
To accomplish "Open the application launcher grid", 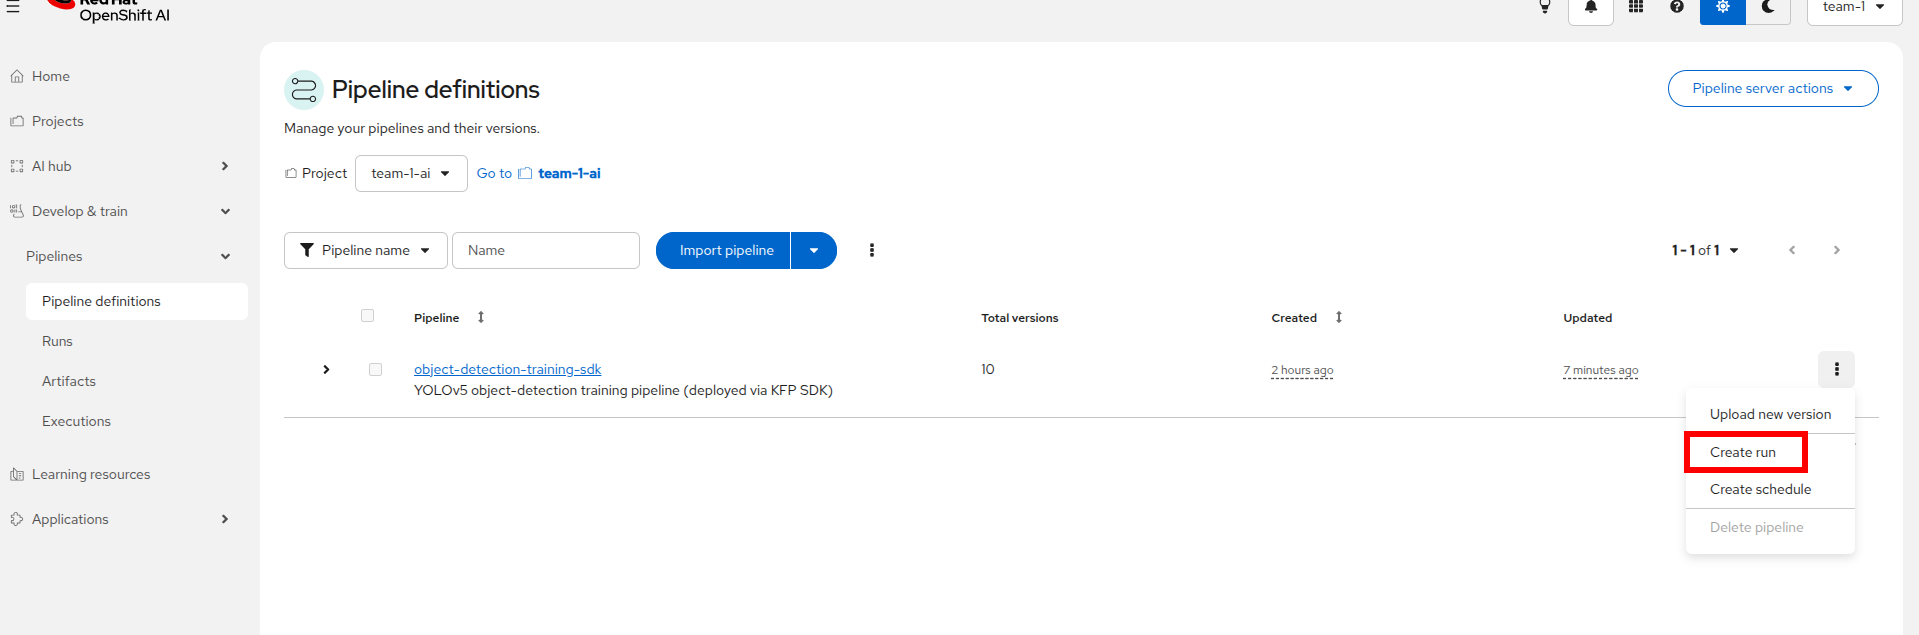I will point(1636,7).
